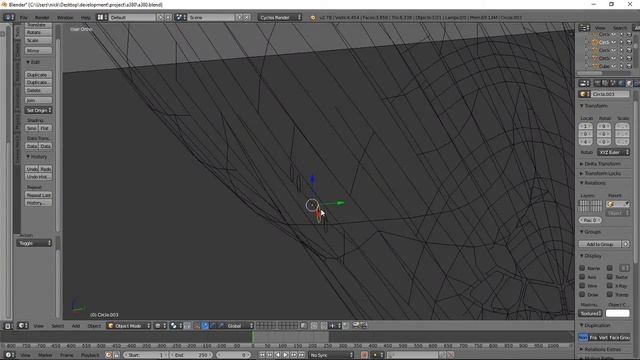Open the Scene selector field
The image size is (640, 360).
211,18
